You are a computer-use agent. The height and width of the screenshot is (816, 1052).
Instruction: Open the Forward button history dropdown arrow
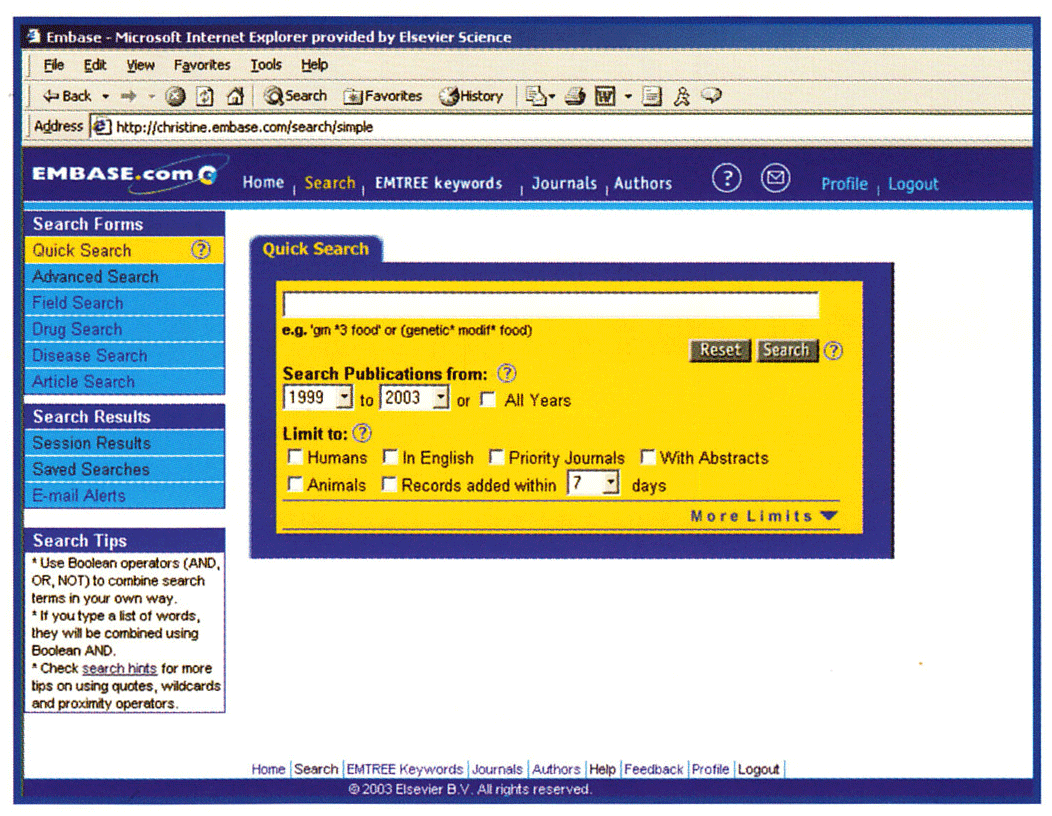pos(151,97)
